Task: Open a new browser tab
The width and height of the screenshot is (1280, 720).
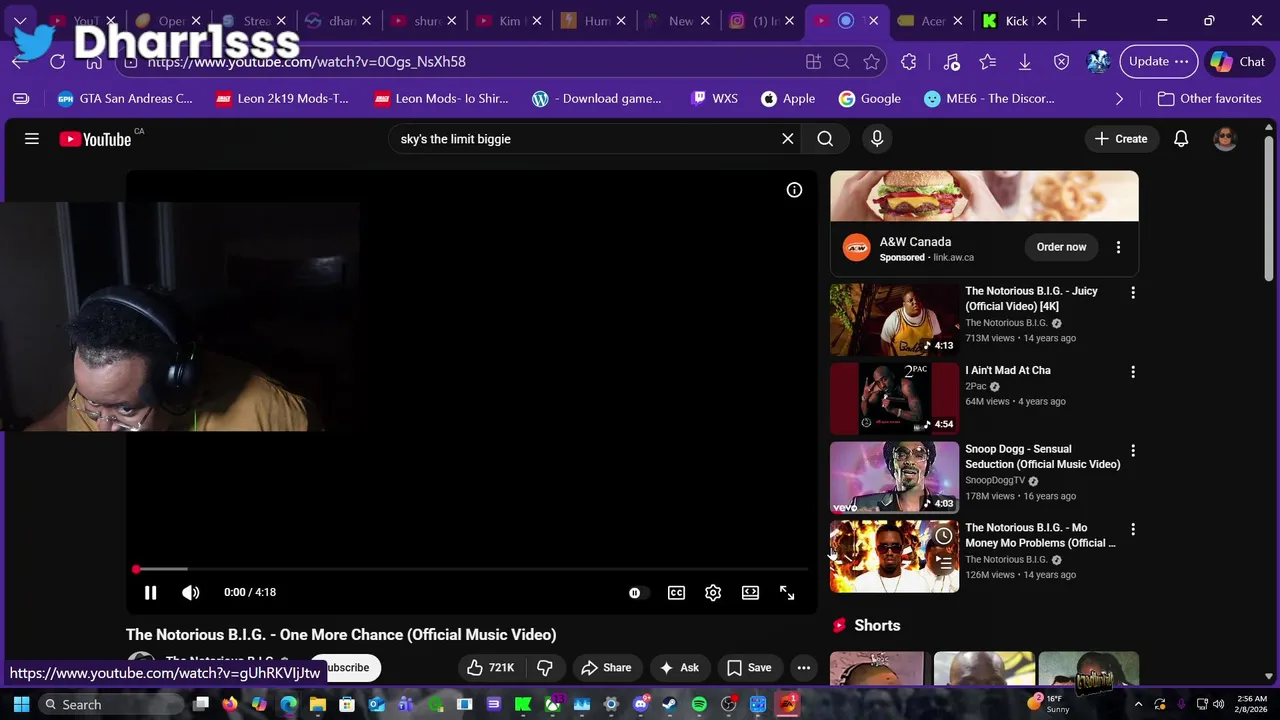Action: coord(1078,20)
